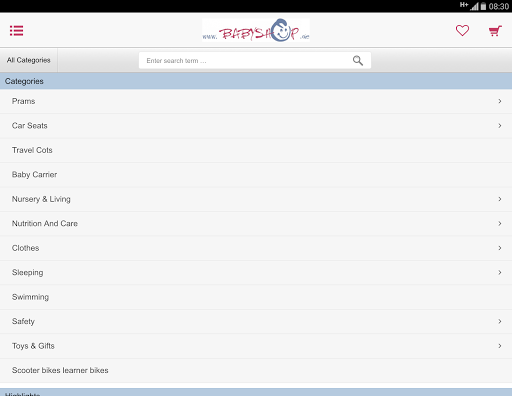Expand the Toys & Gifts chevron

(500, 346)
